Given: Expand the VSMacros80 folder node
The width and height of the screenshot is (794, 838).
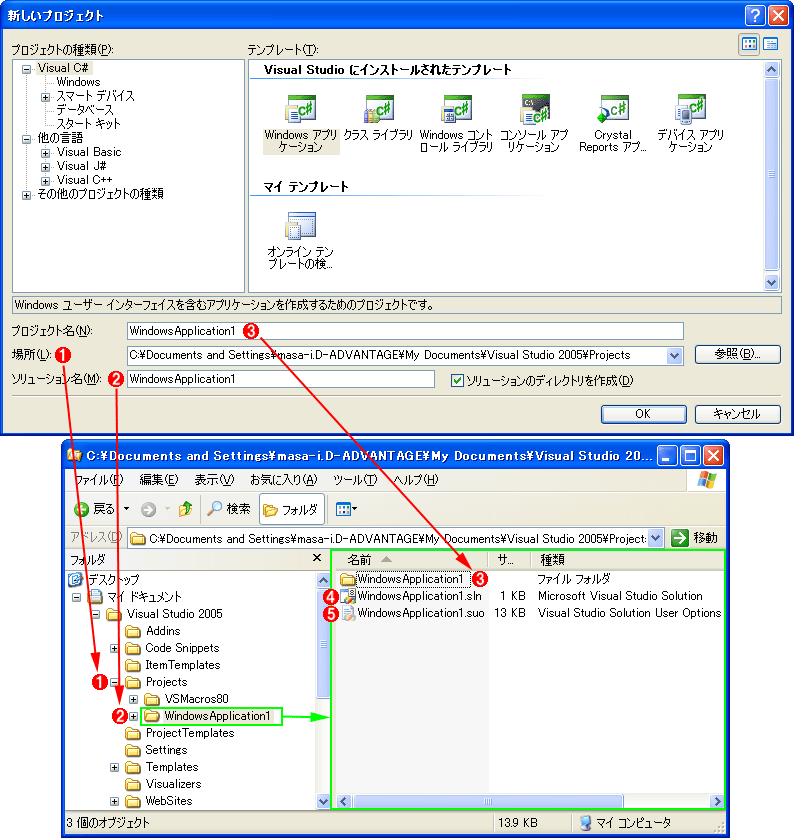Looking at the screenshot, I should (x=134, y=699).
